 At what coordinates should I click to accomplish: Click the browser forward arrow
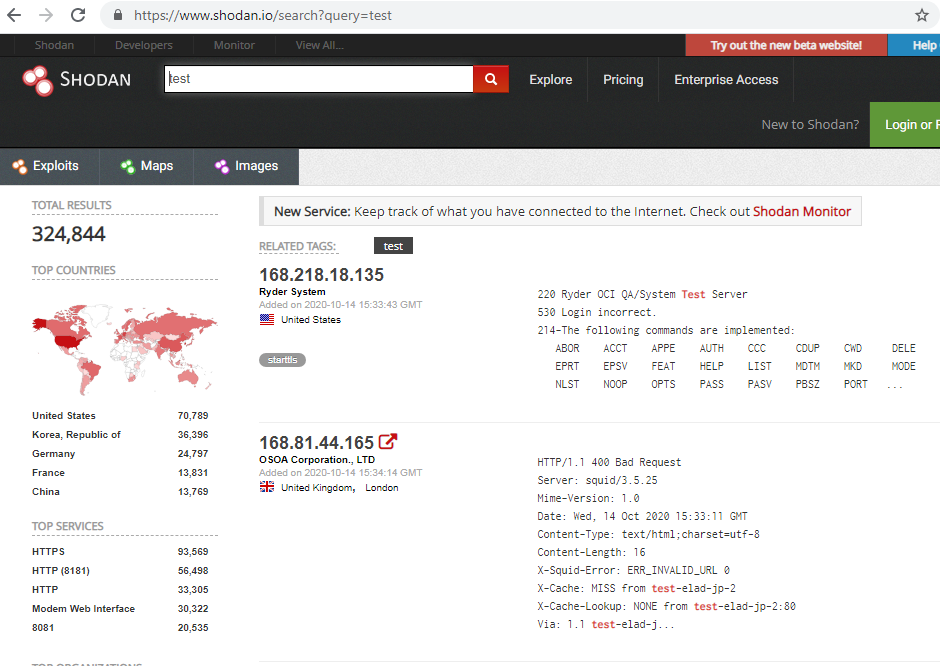[46, 15]
